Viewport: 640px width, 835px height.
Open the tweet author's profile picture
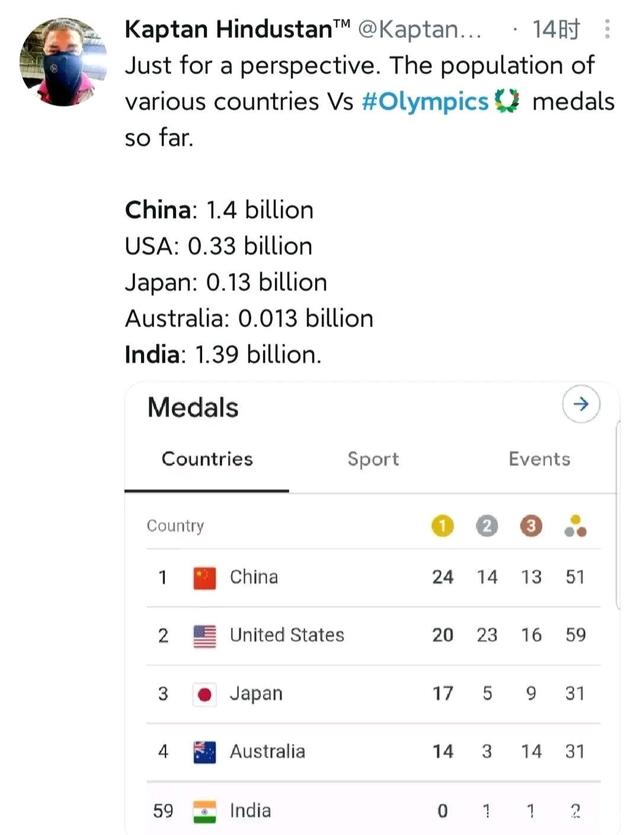(x=64, y=62)
